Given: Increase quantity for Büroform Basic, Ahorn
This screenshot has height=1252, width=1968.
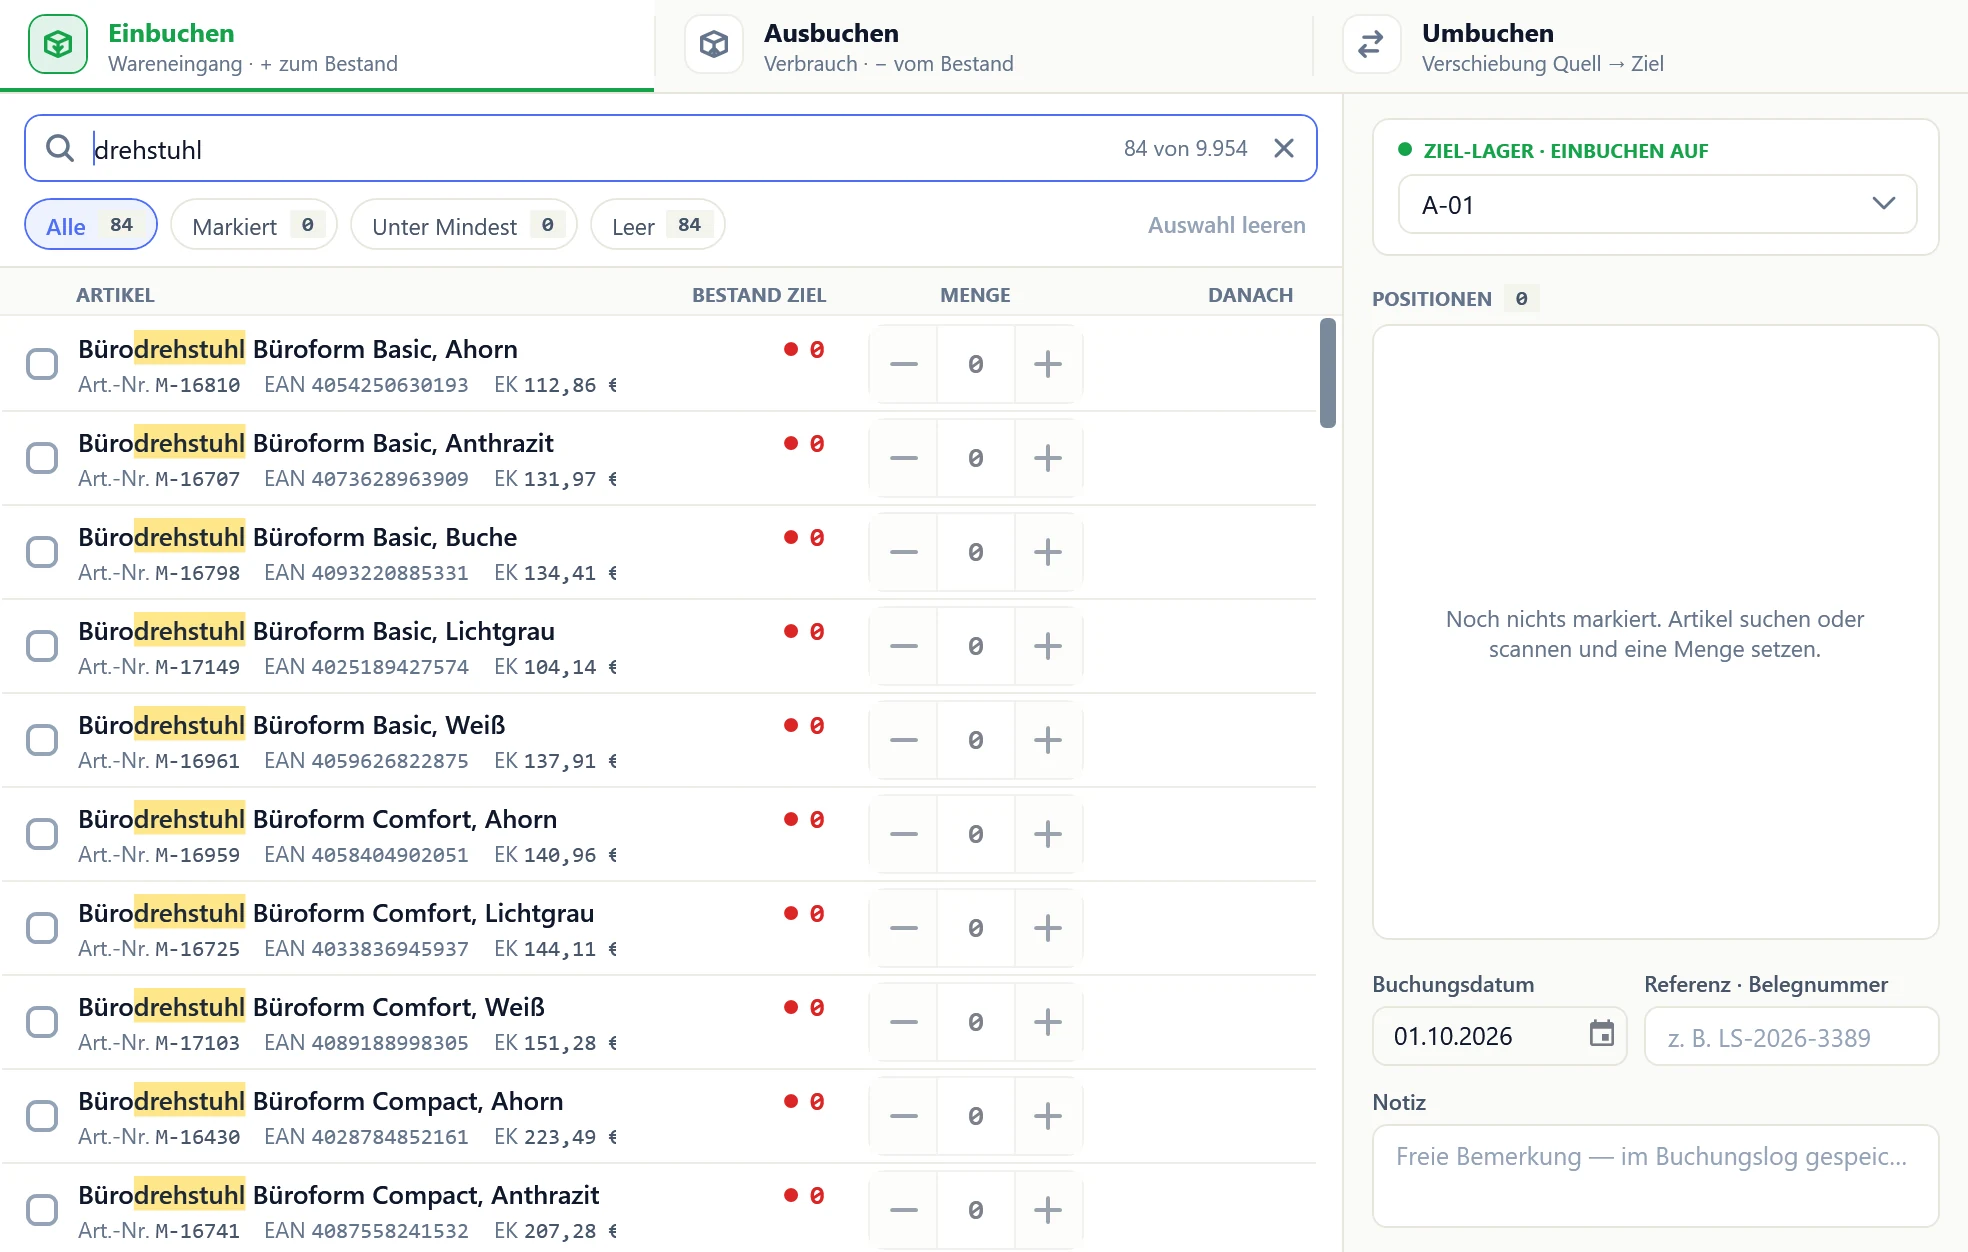Looking at the screenshot, I should [x=1048, y=364].
